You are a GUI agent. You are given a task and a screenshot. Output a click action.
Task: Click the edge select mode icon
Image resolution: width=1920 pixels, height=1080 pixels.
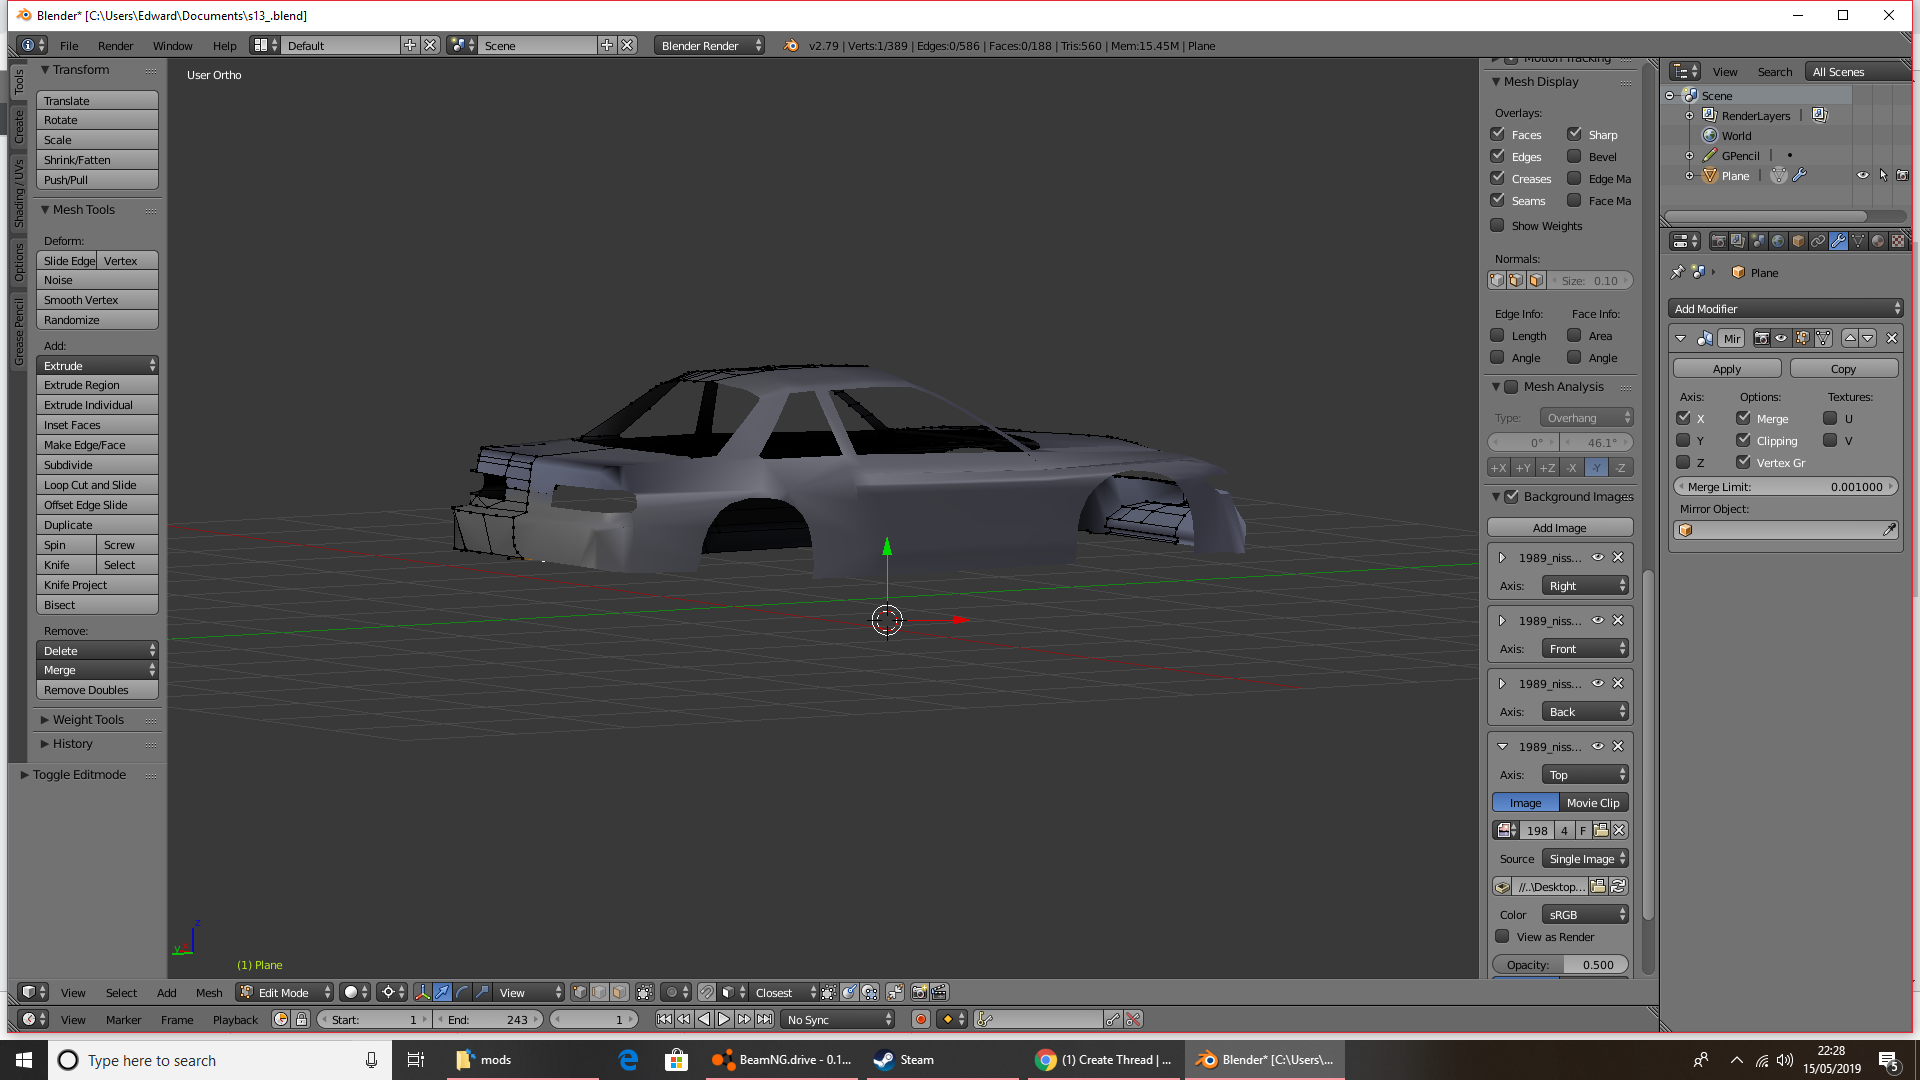coord(599,992)
